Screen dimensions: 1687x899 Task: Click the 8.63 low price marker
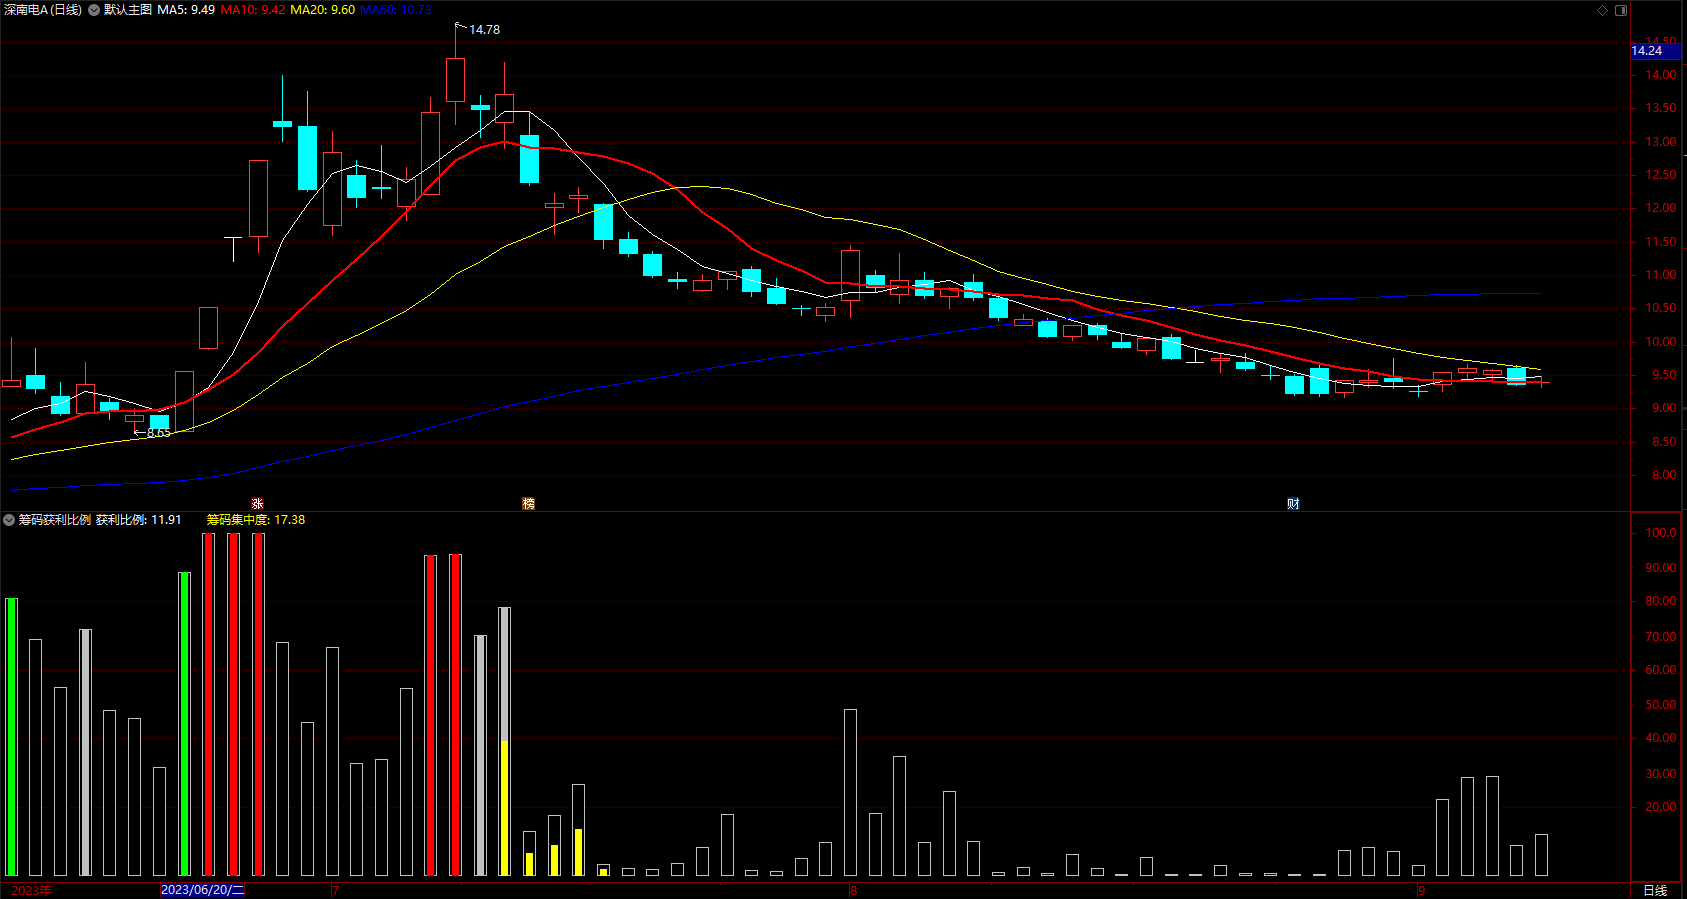click(x=158, y=433)
